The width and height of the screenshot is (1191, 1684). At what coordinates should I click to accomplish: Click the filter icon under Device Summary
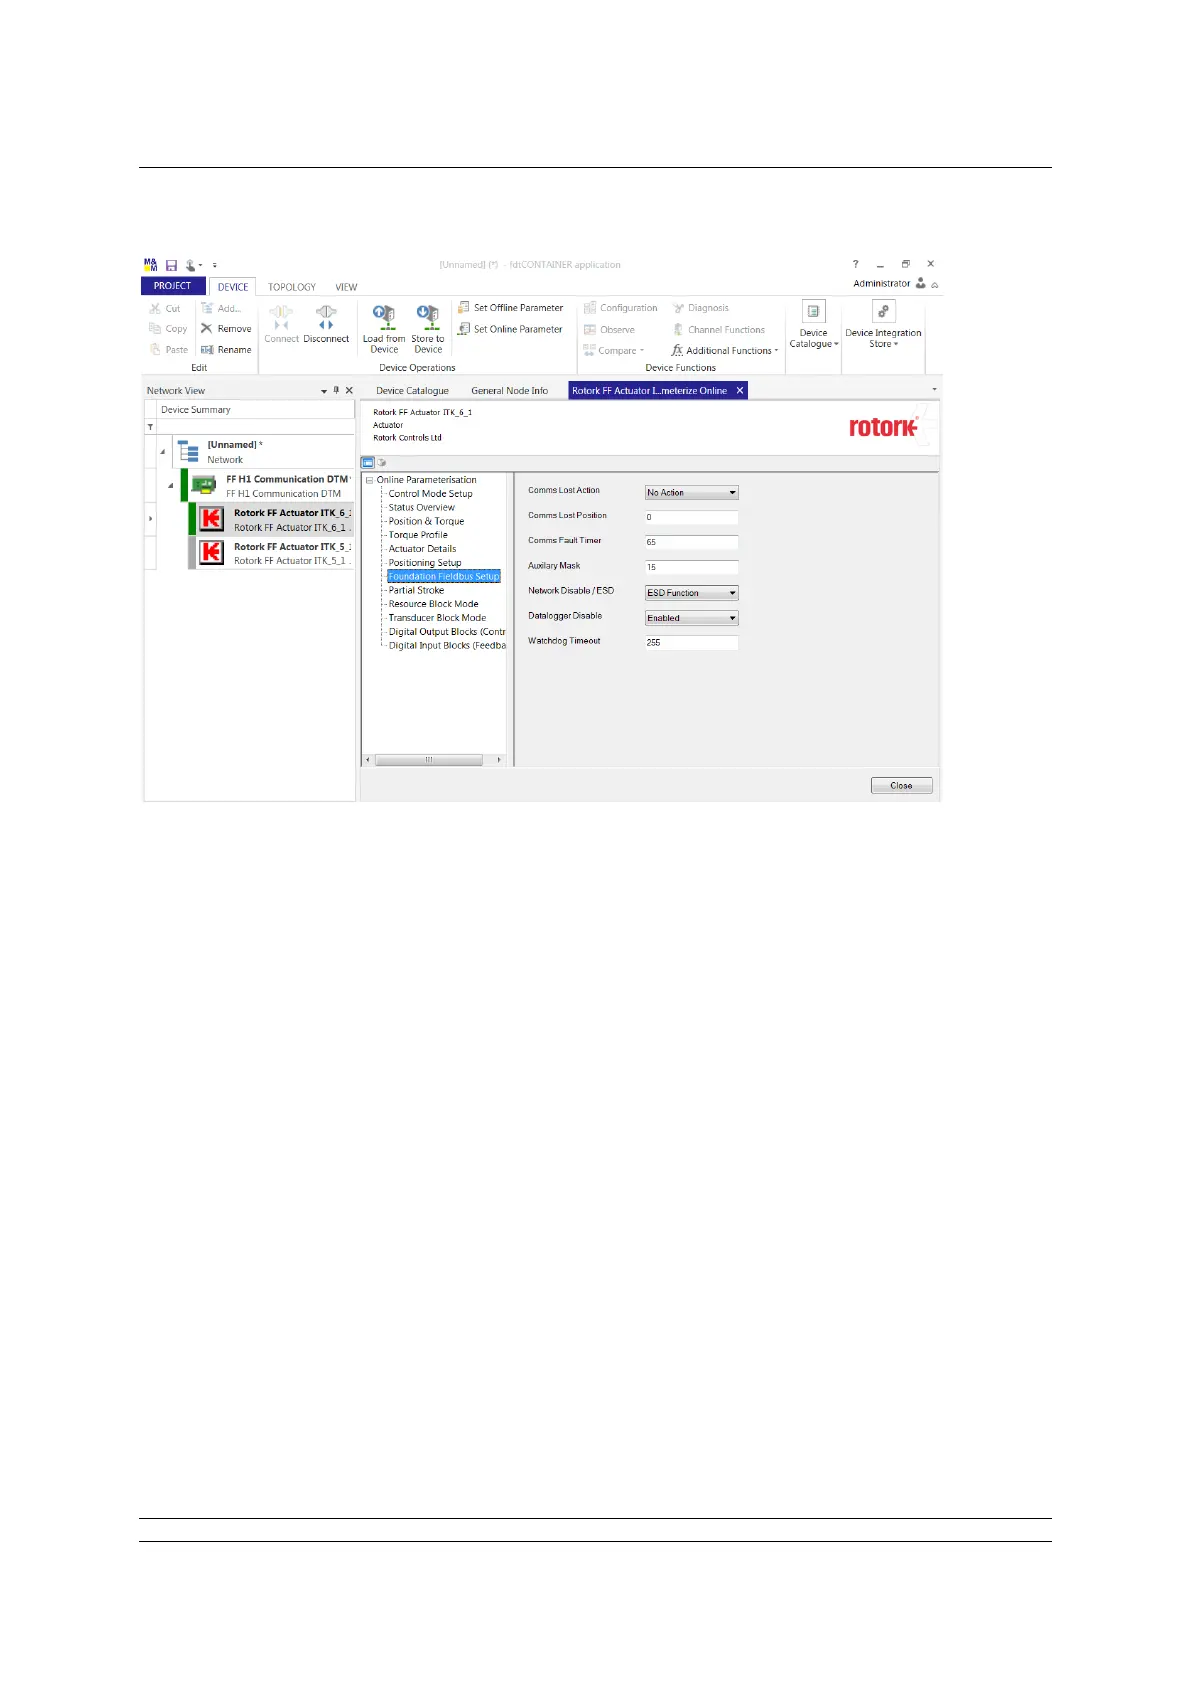coord(151,427)
